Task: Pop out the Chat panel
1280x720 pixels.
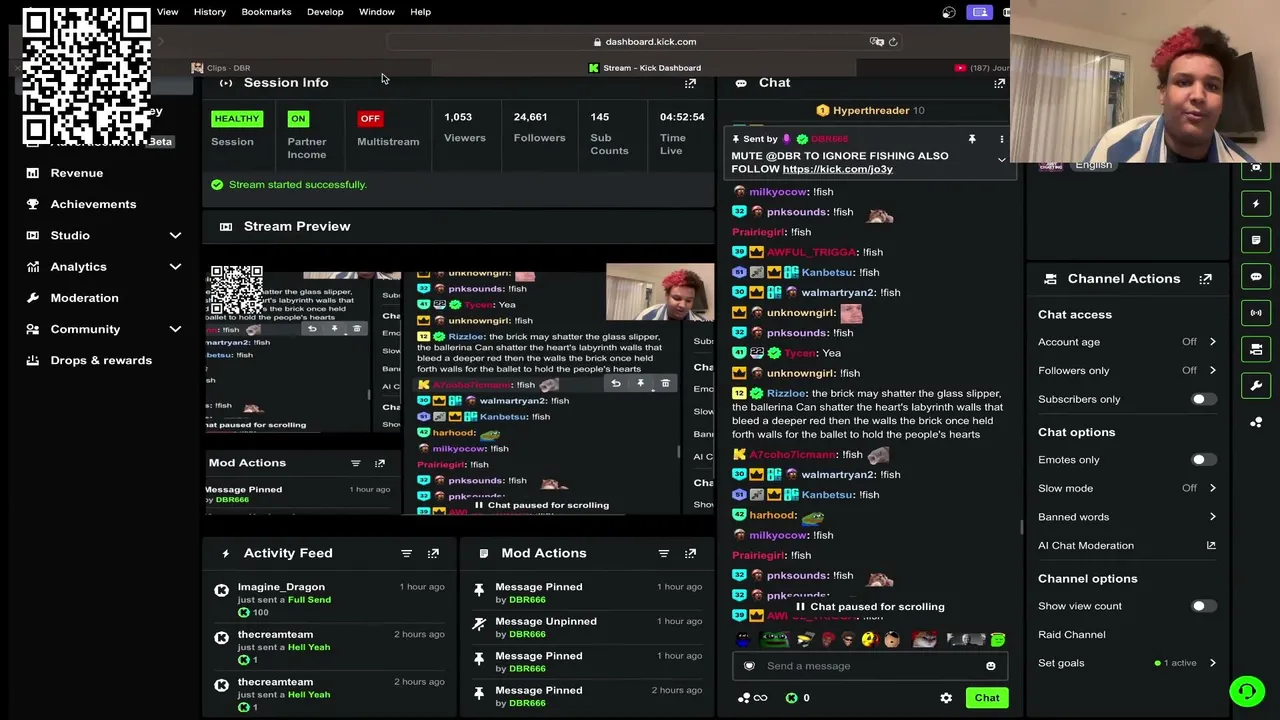Action: click(999, 83)
